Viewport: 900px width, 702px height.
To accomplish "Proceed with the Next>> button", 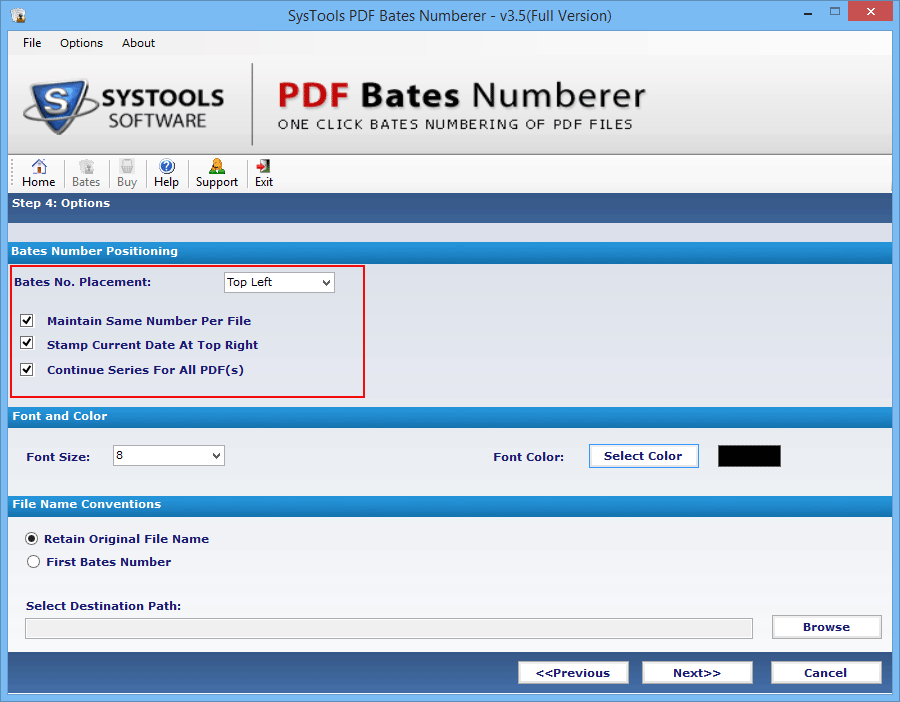I will (x=697, y=673).
